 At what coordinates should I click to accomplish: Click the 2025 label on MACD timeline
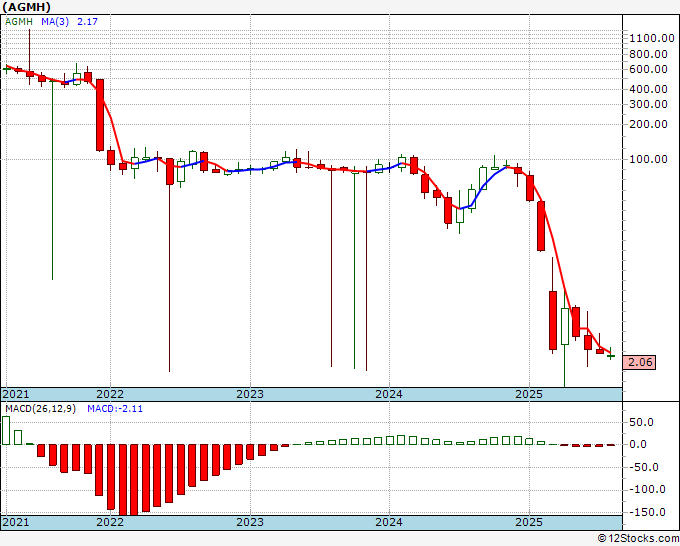(529, 522)
